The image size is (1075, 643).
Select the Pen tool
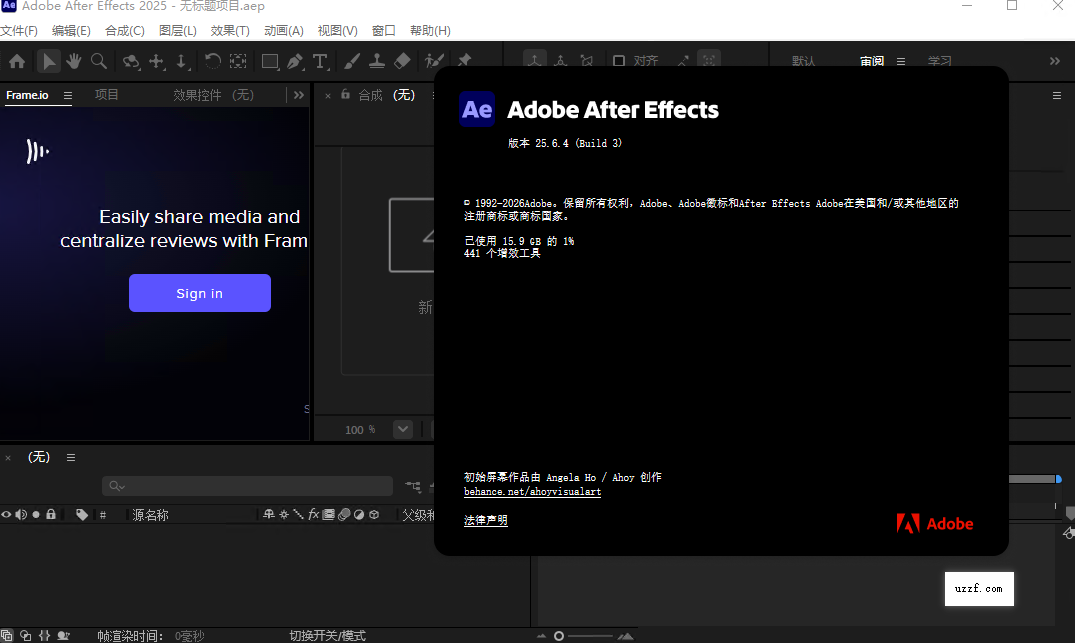[x=294, y=61]
